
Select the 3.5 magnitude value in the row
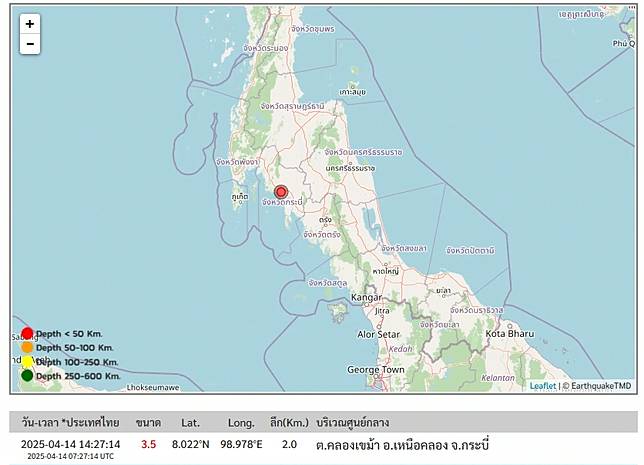(148, 444)
